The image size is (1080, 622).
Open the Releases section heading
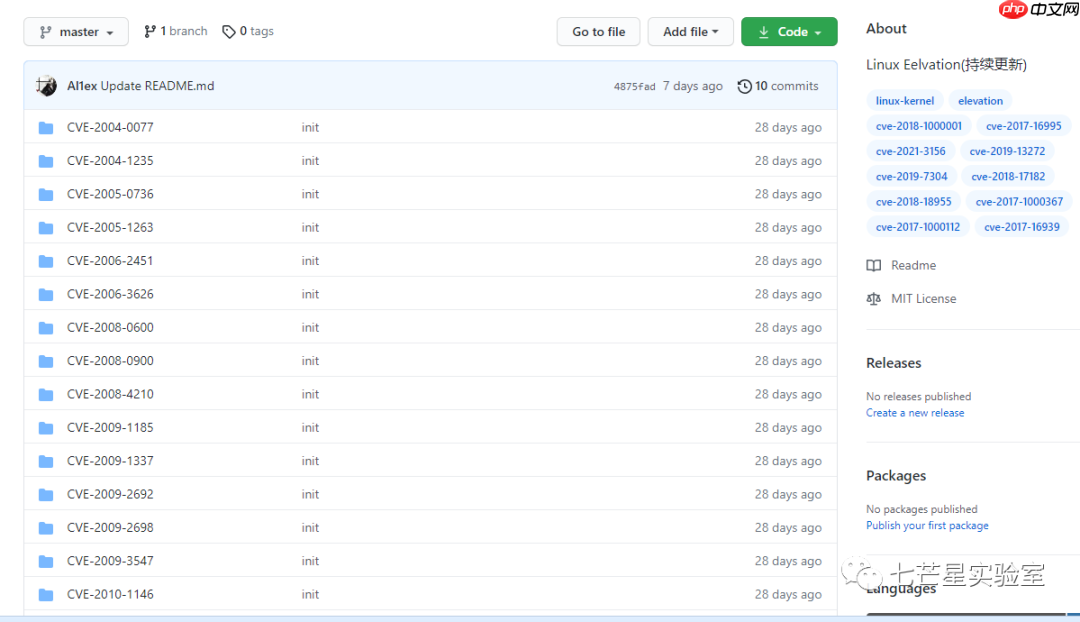(x=893, y=363)
